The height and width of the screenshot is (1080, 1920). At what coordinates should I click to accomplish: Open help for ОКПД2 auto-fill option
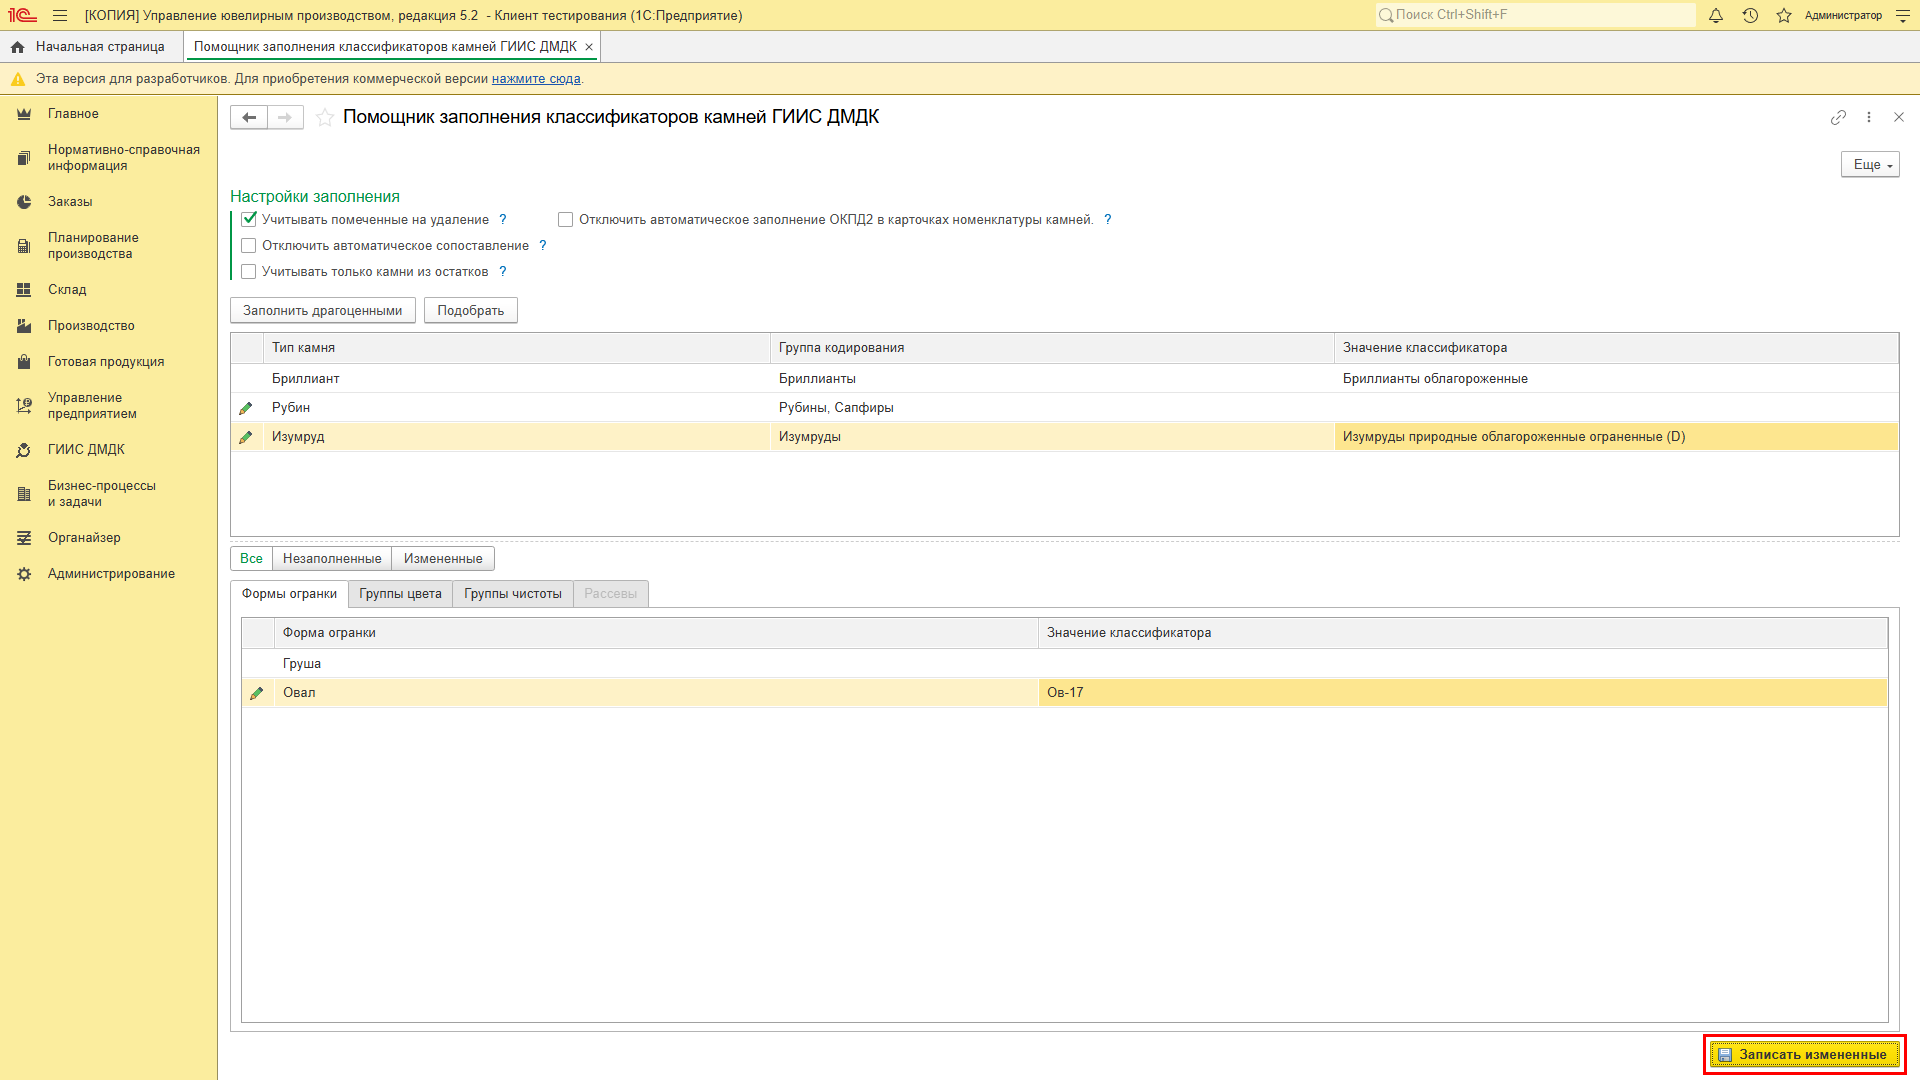pos(1108,220)
